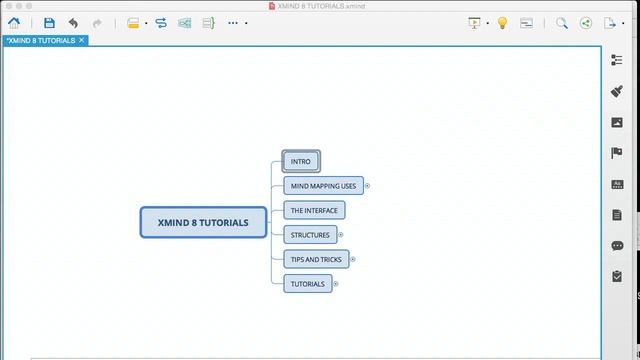This screenshot has width=640, height=360.
Task: Share the mind map
Action: (586, 23)
